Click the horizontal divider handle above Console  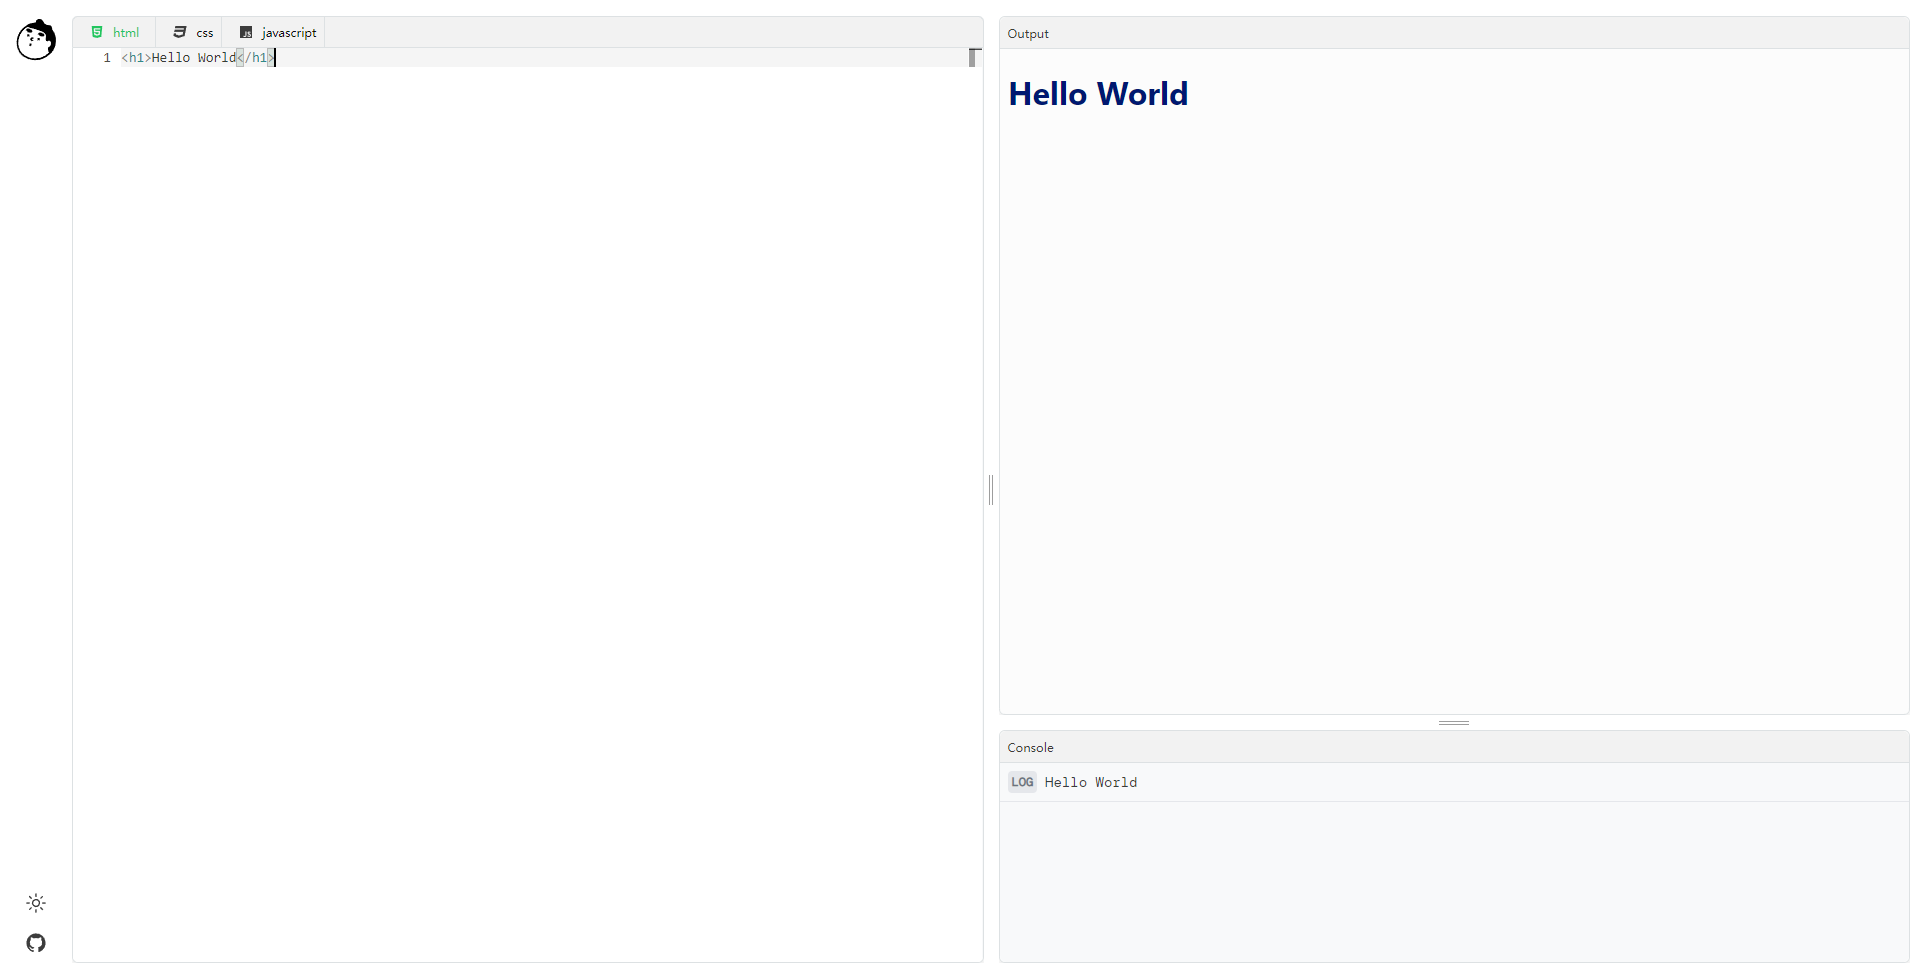coord(1454,722)
